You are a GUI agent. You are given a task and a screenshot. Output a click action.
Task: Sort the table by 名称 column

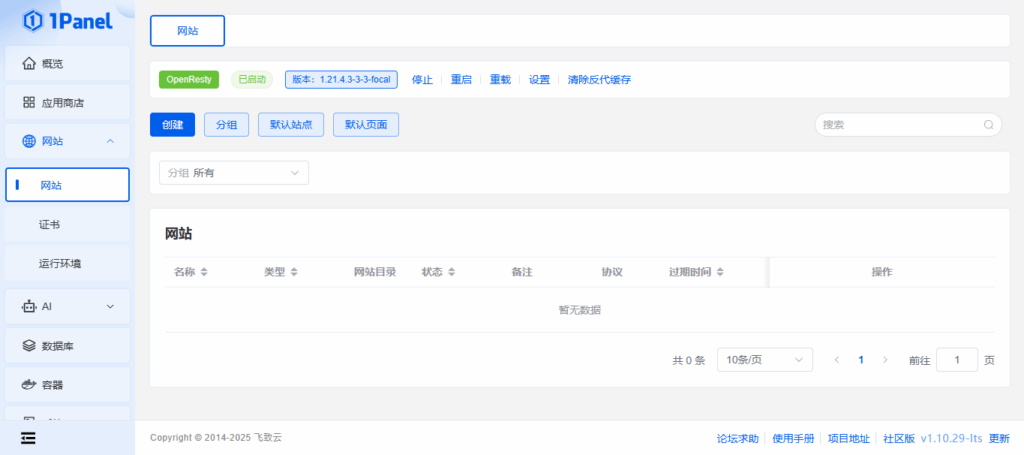pyautogui.click(x=204, y=272)
